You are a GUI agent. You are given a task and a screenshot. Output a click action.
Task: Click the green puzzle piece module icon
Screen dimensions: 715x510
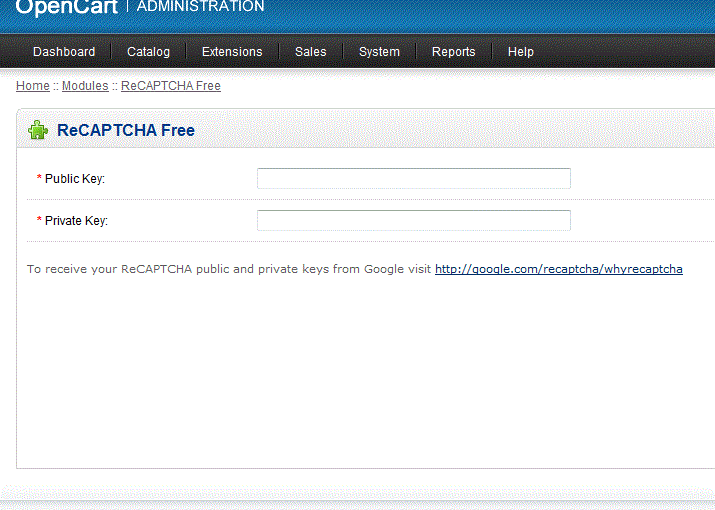click(x=38, y=130)
